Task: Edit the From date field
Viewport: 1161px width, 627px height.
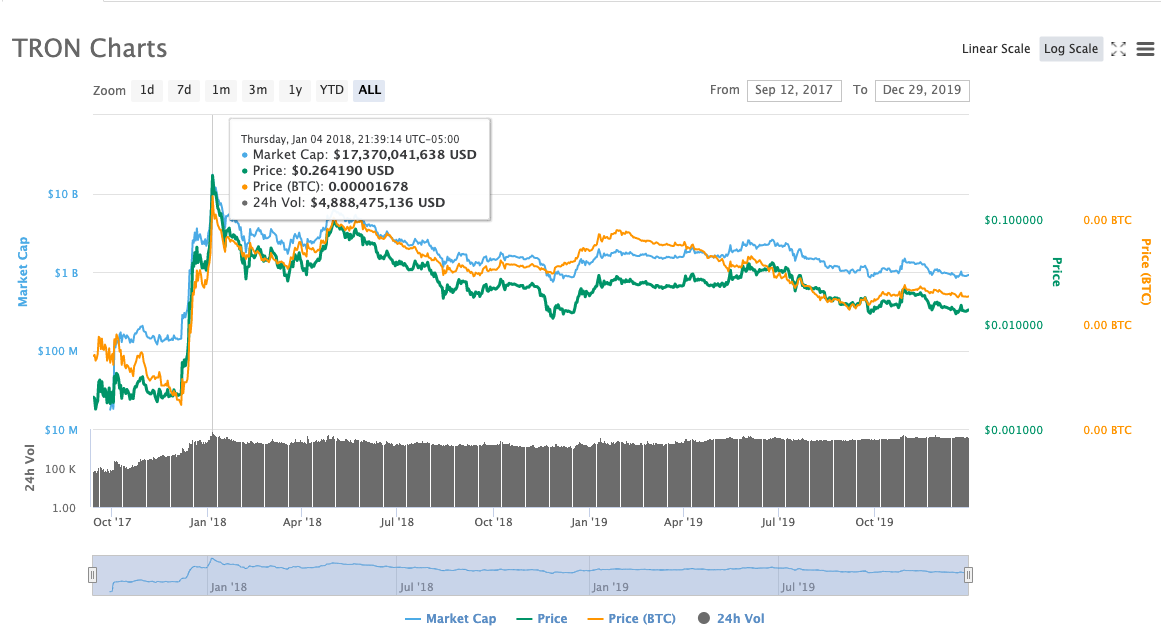Action: (794, 90)
